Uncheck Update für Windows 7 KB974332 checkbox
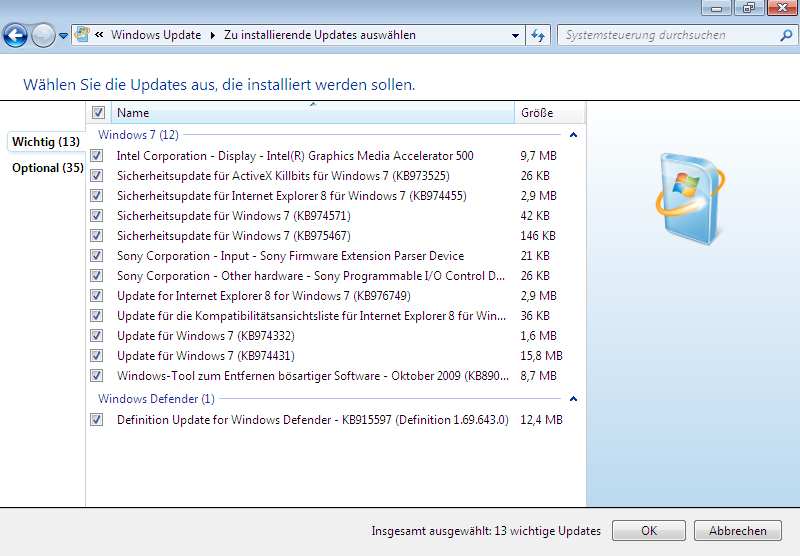The height and width of the screenshot is (556, 800). [x=96, y=336]
